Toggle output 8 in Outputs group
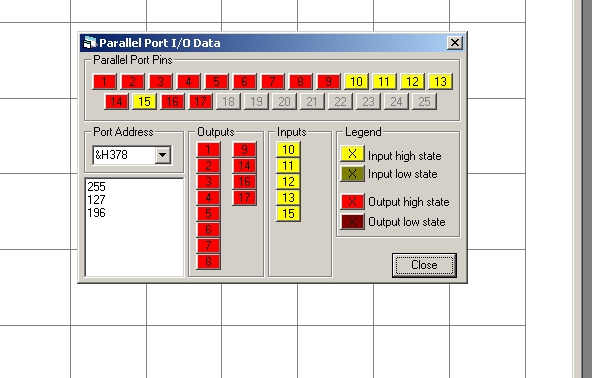 208,262
